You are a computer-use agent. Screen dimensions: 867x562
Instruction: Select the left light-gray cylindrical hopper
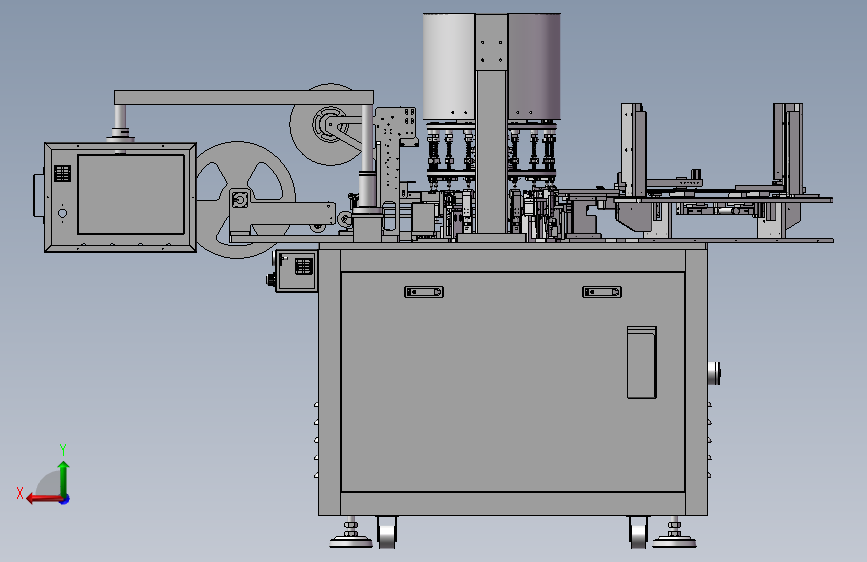point(449,66)
